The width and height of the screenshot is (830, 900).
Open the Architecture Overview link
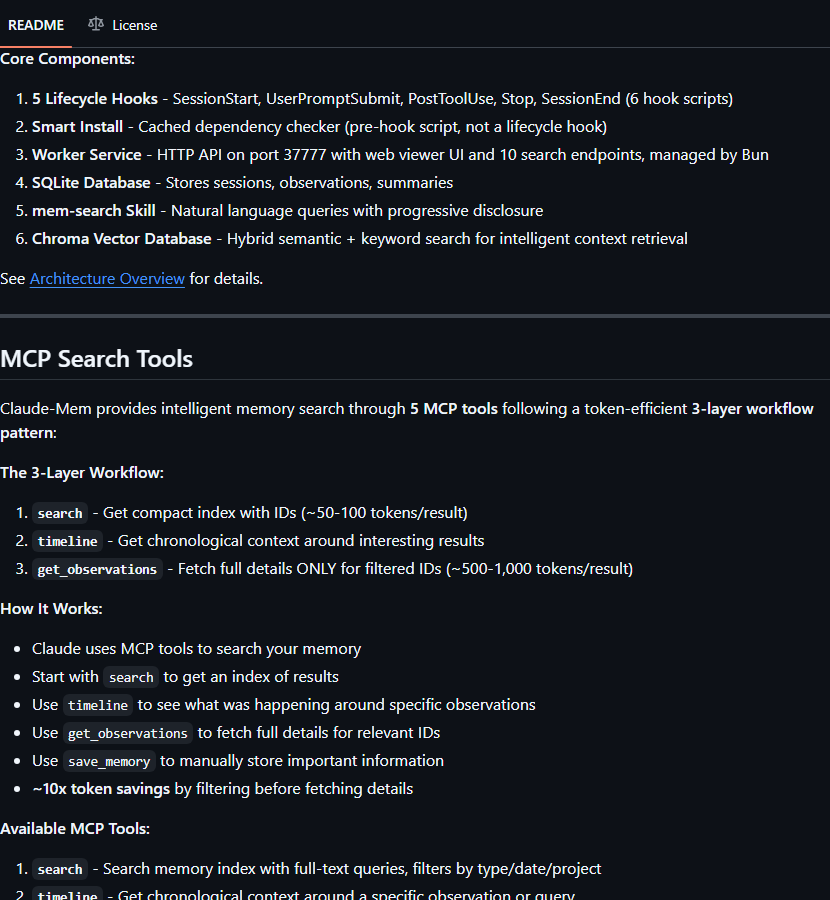tap(107, 279)
